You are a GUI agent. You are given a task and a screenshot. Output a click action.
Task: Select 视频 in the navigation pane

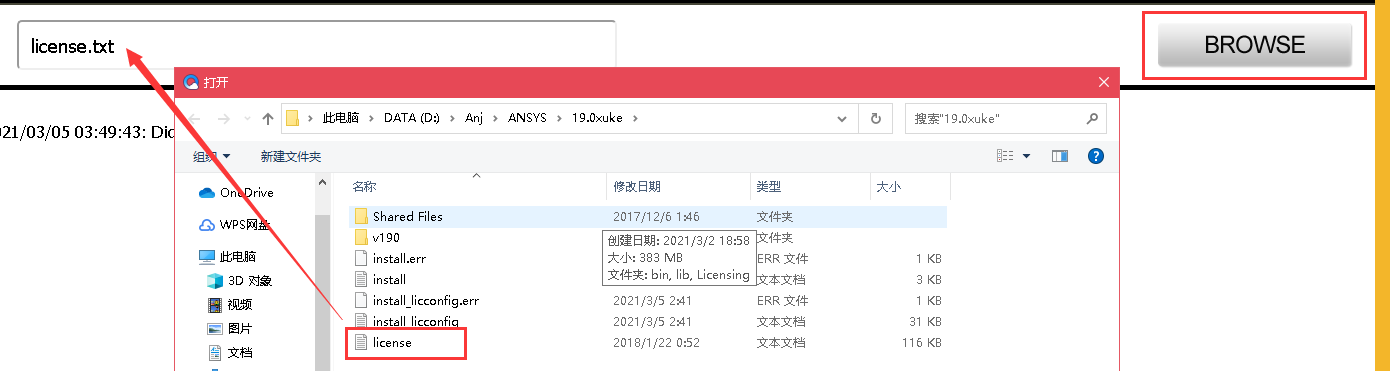pyautogui.click(x=230, y=304)
